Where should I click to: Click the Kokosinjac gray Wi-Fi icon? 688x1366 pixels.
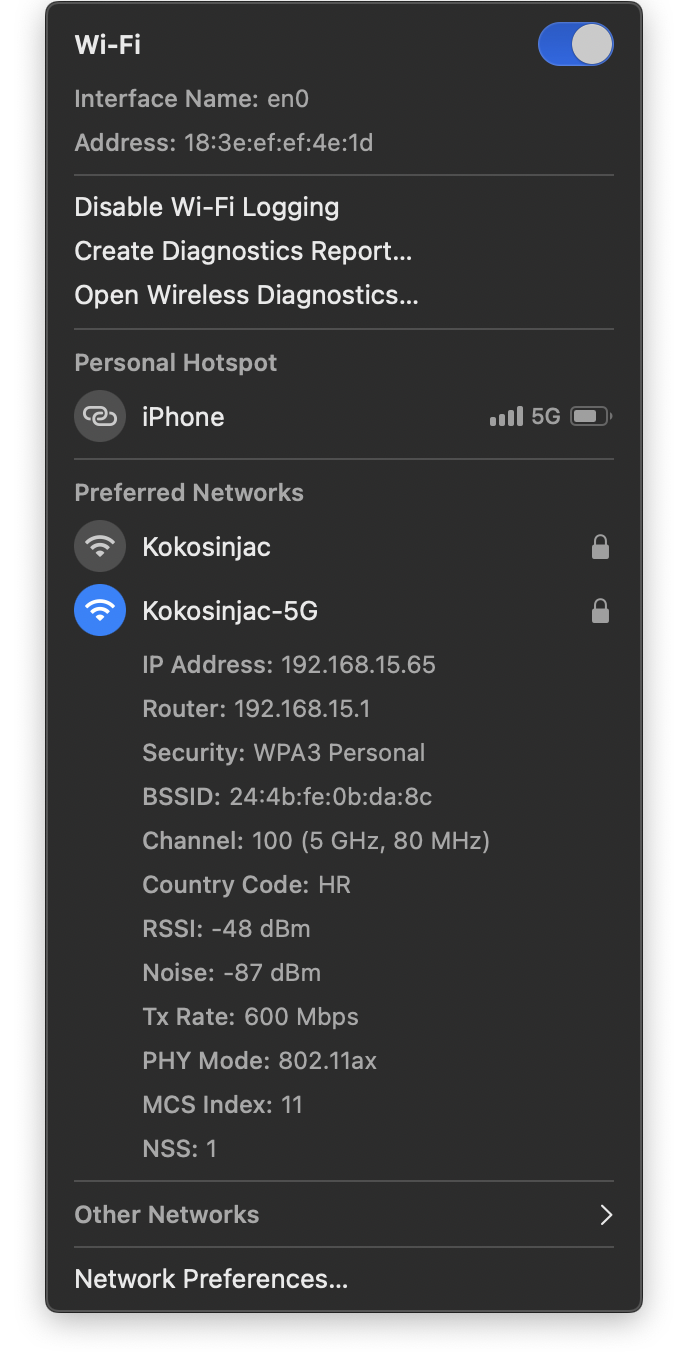point(100,547)
